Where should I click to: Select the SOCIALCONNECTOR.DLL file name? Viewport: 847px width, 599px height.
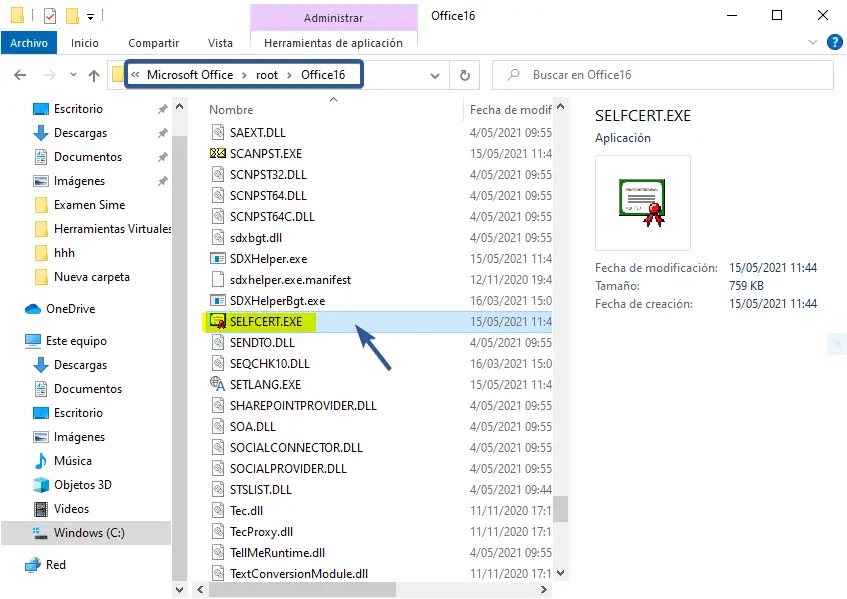point(297,448)
